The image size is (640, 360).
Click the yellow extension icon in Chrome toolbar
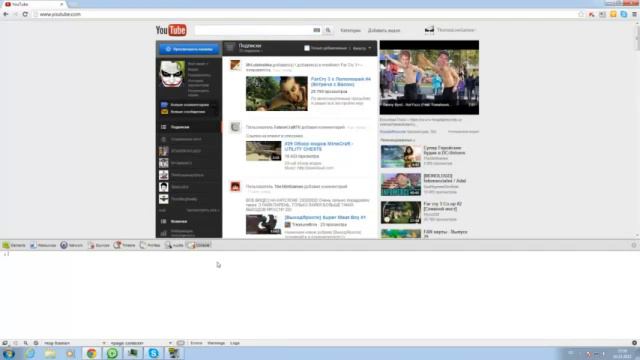point(613,14)
